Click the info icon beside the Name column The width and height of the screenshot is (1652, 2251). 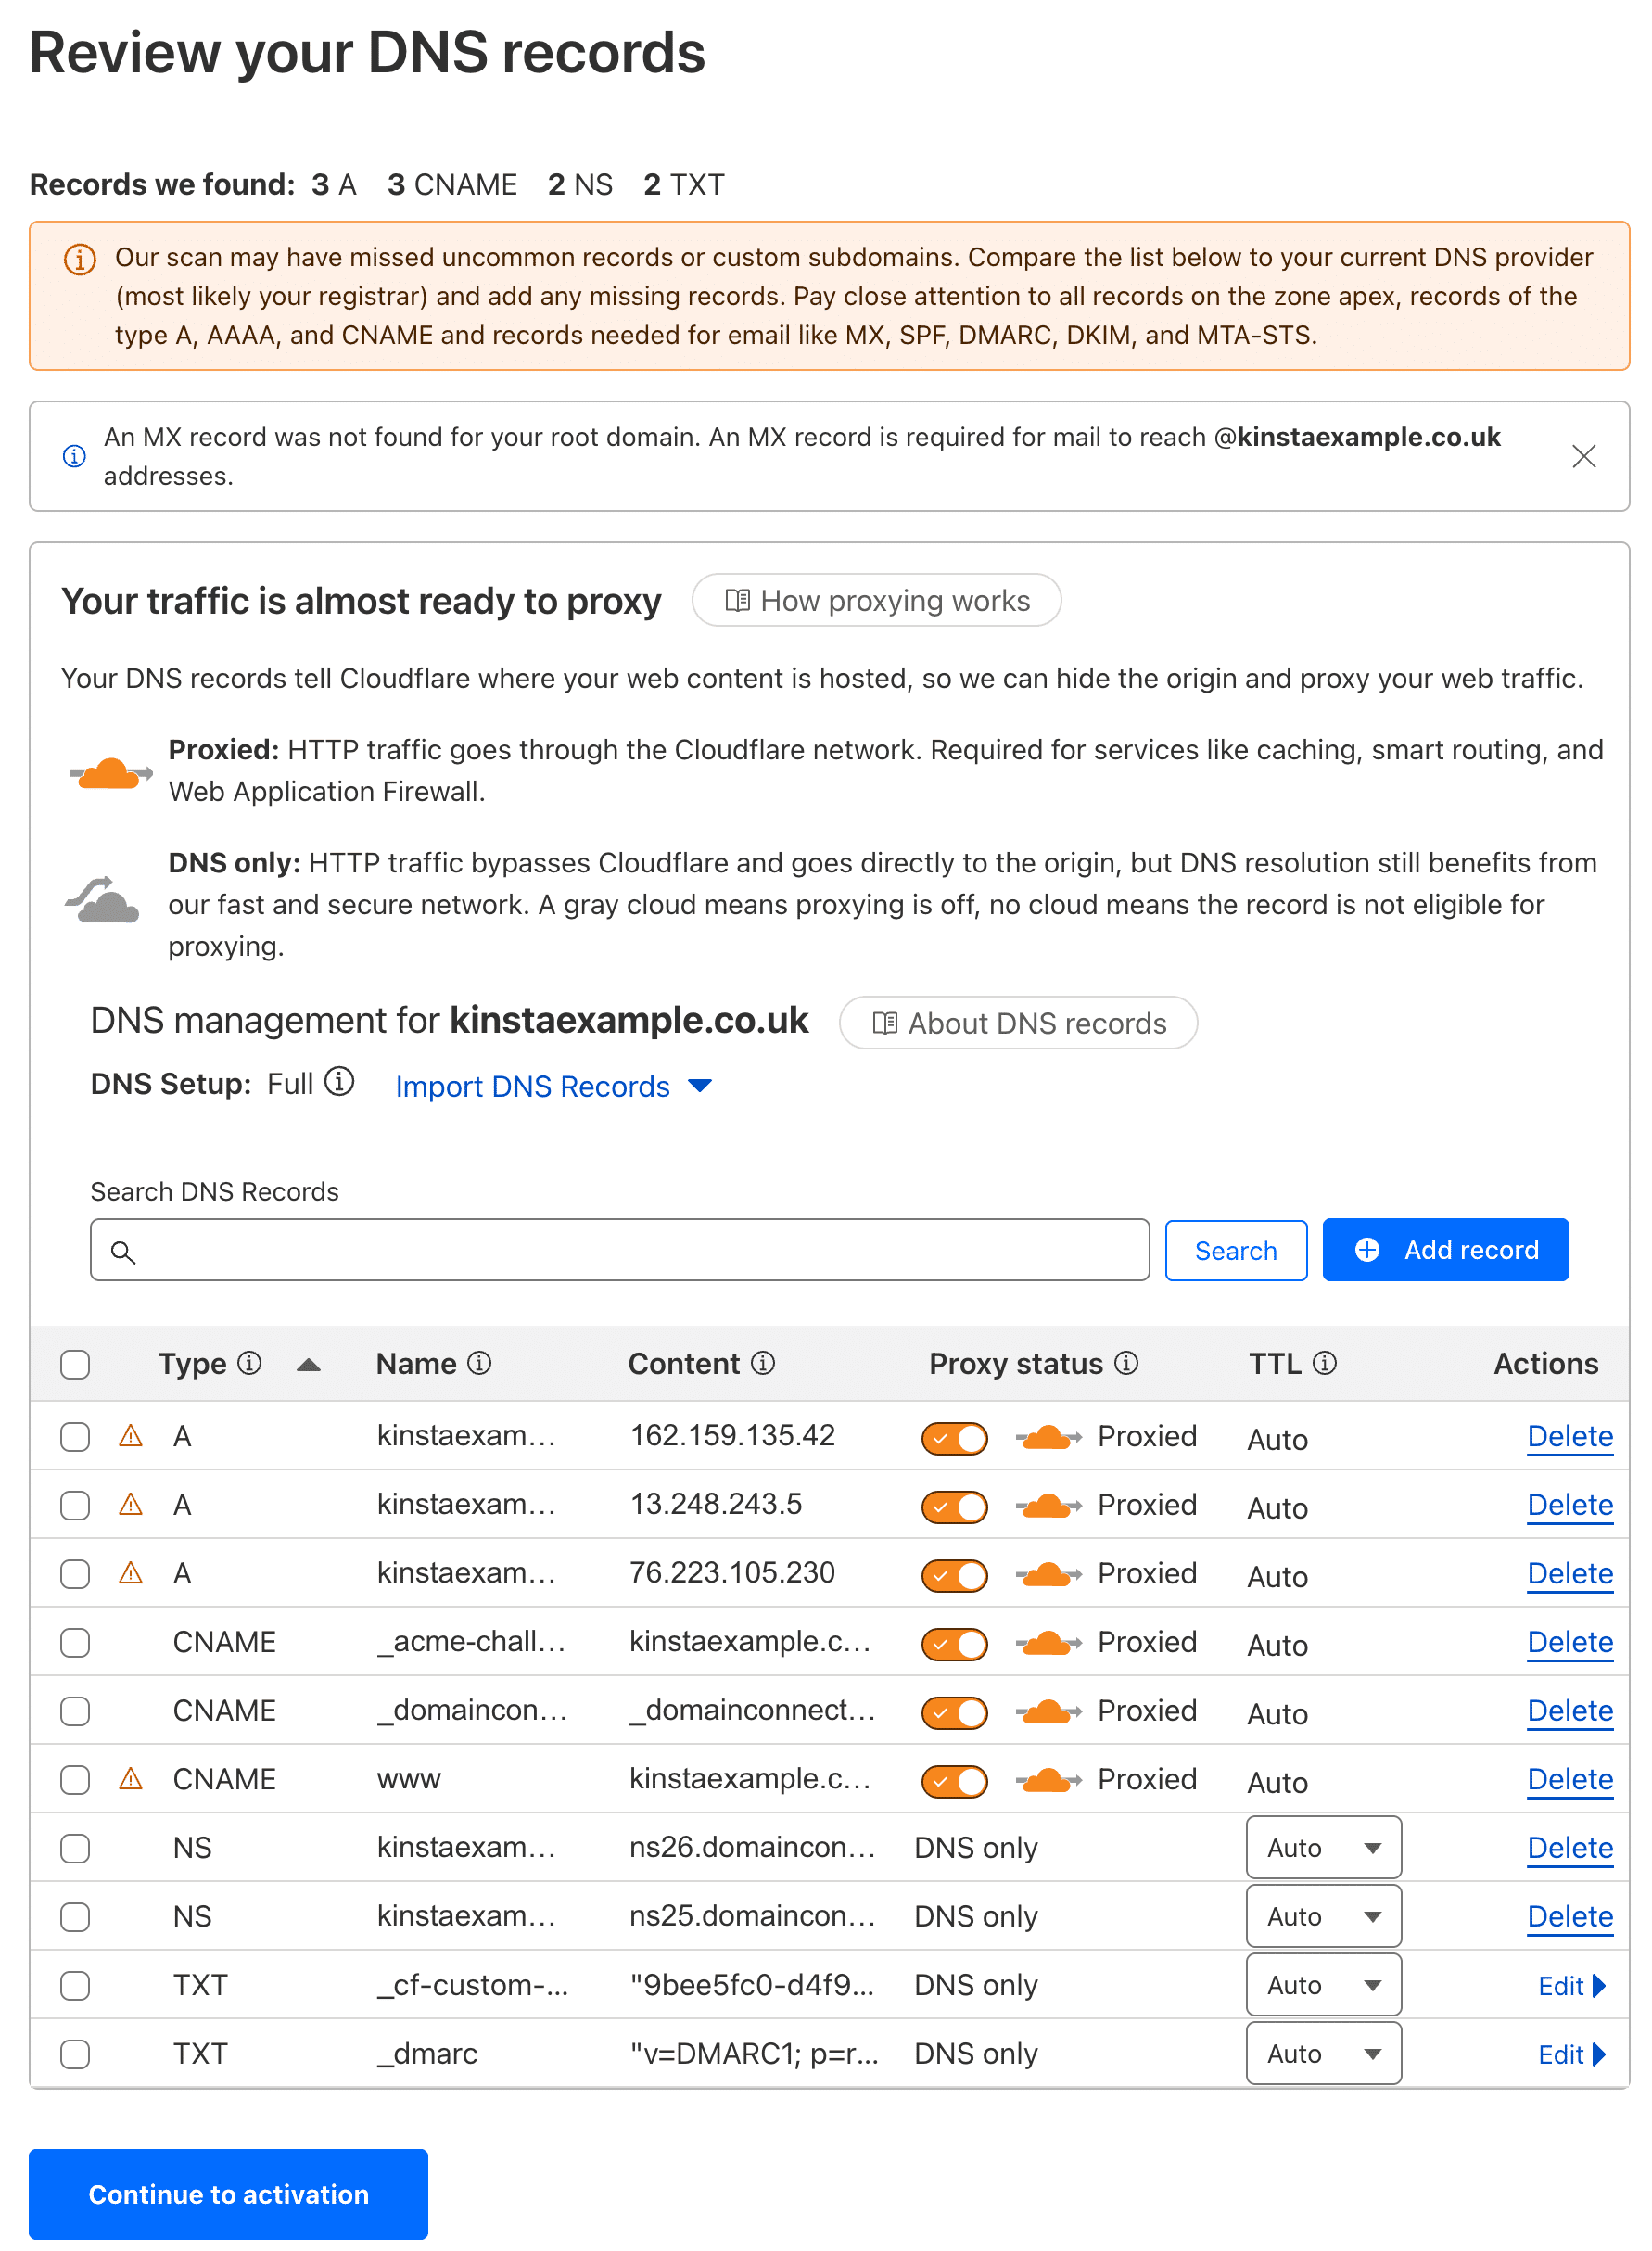click(x=479, y=1363)
